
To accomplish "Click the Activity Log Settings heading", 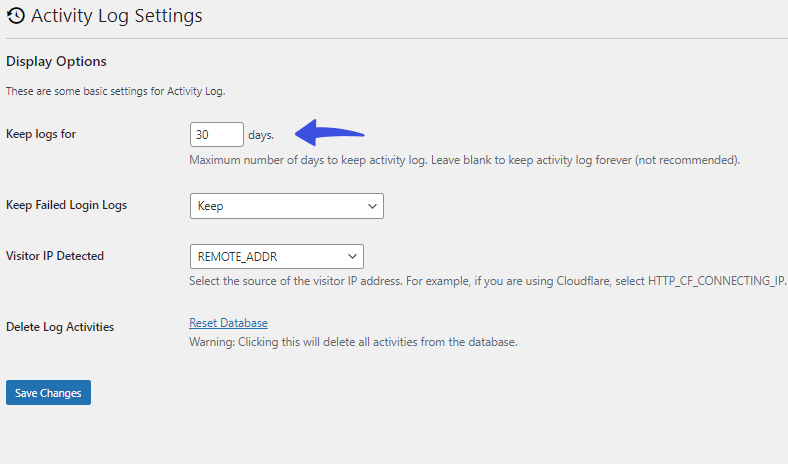I will click(117, 16).
